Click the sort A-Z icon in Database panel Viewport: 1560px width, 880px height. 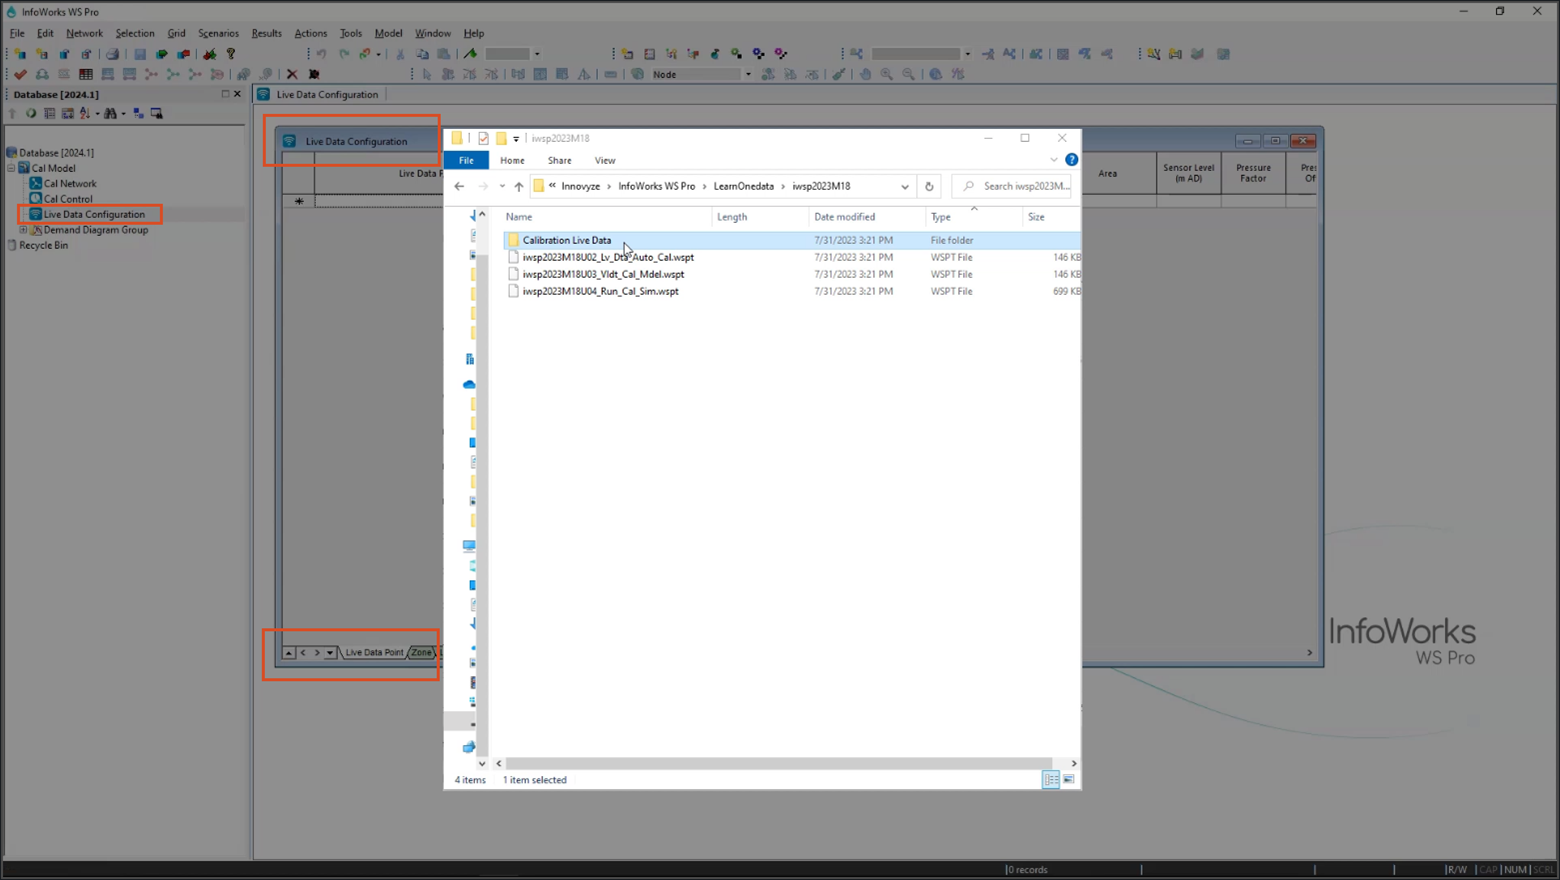[85, 113]
